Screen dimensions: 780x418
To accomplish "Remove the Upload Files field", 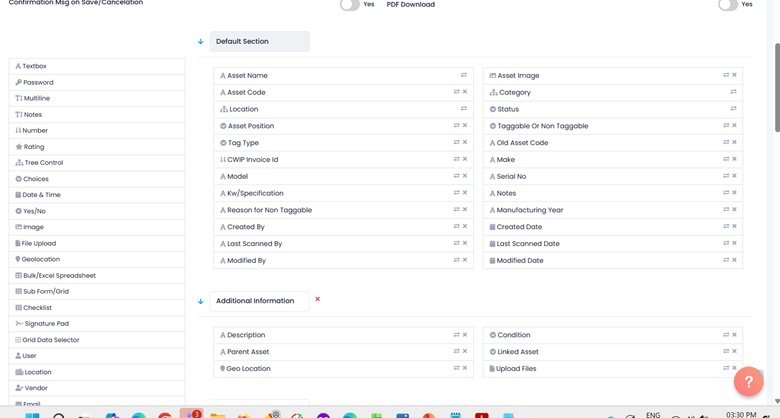I will [734, 368].
